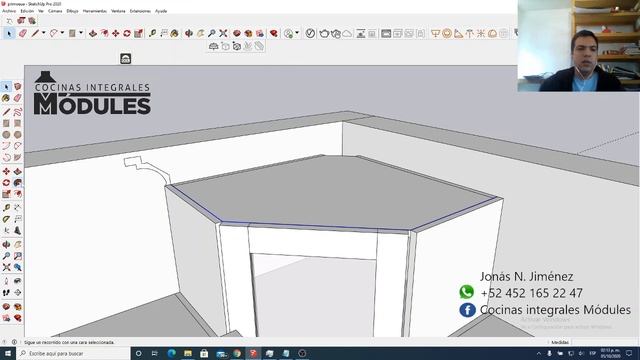Select Make Component in left tool palette

point(18,87)
